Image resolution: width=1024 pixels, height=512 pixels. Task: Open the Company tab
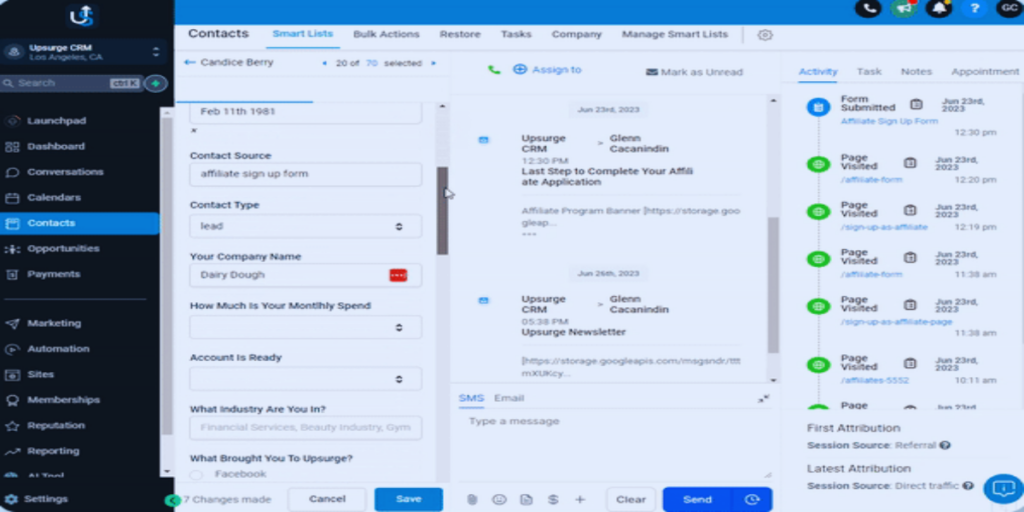(577, 34)
